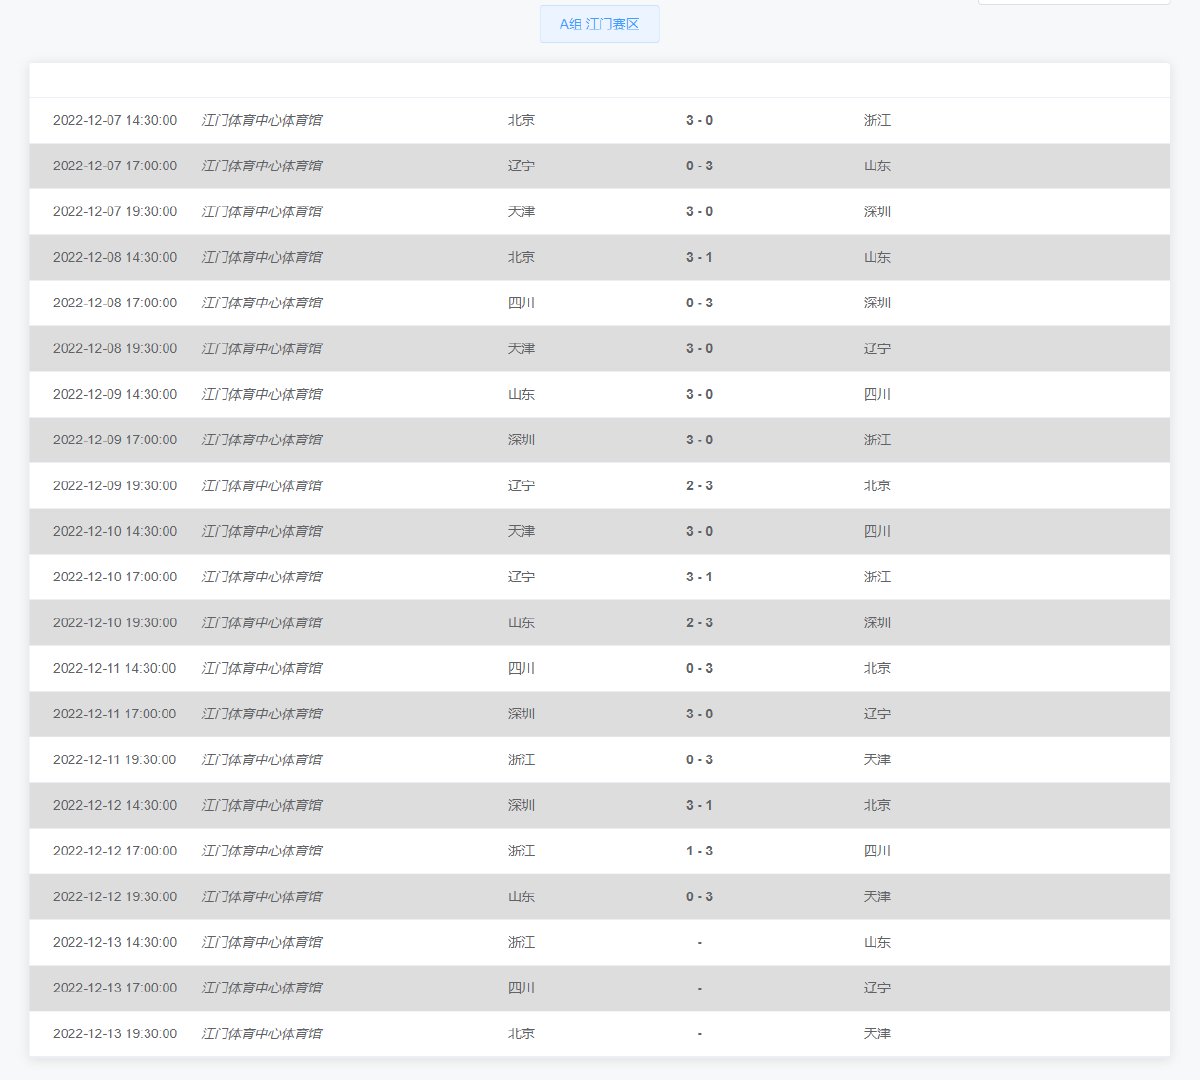This screenshot has height=1080, width=1200.
Task: Click the 3 - 1 score of 北京 vs 山东
Action: click(x=699, y=257)
